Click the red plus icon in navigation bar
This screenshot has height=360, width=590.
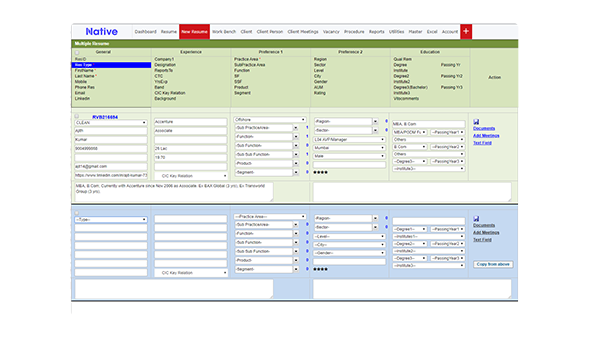(466, 31)
